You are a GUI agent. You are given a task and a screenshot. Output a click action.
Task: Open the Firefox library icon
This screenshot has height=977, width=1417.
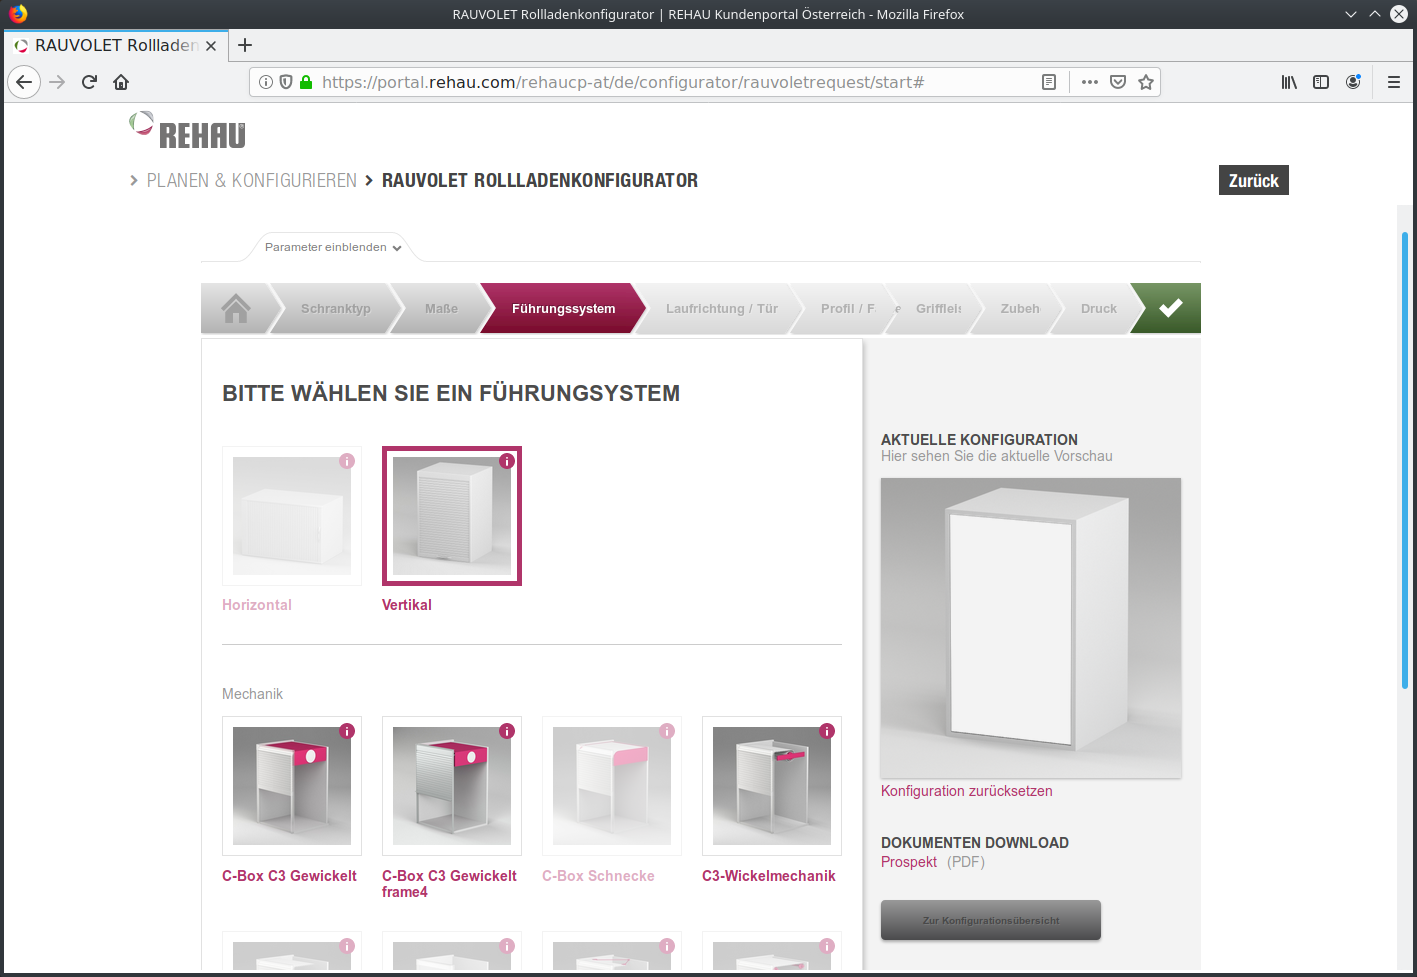[1289, 82]
